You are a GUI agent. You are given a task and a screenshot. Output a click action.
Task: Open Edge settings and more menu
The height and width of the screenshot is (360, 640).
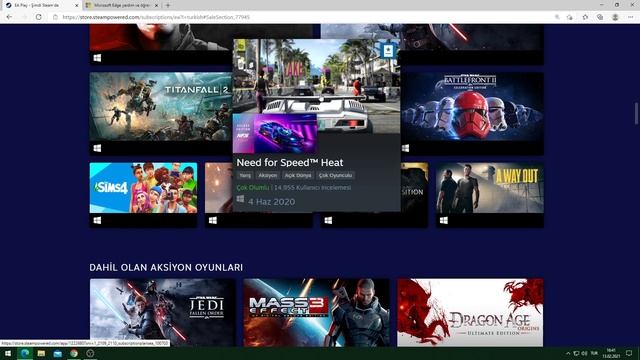[x=631, y=17]
